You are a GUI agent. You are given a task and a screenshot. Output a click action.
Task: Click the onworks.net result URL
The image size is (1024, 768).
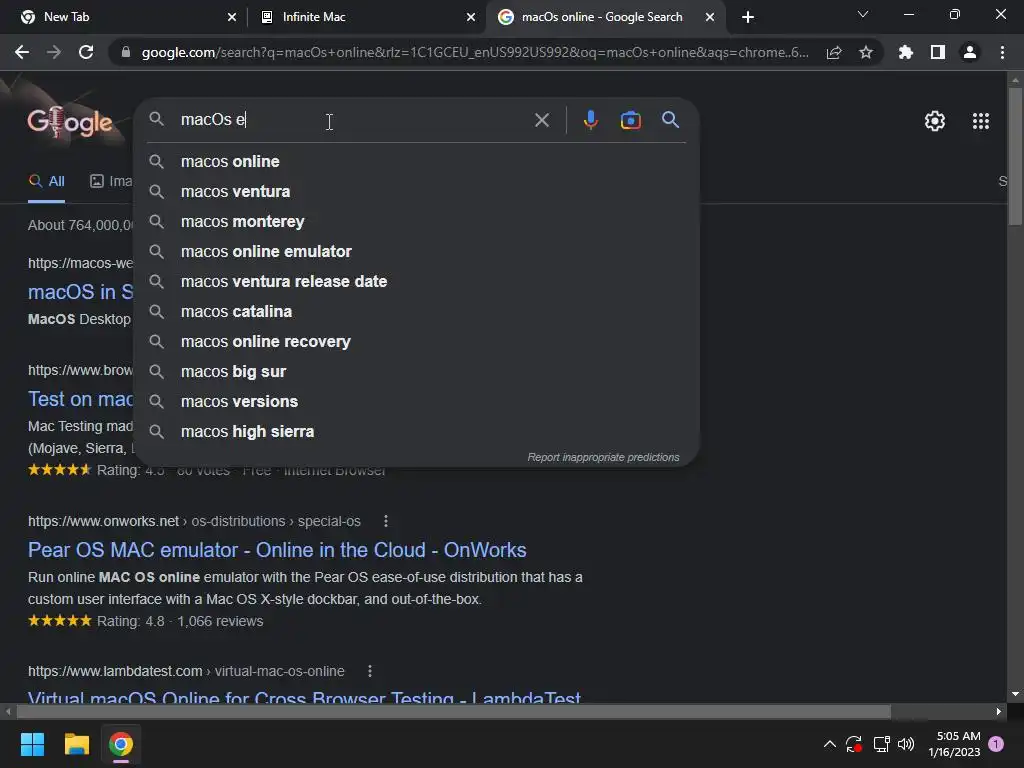pyautogui.click(x=194, y=521)
